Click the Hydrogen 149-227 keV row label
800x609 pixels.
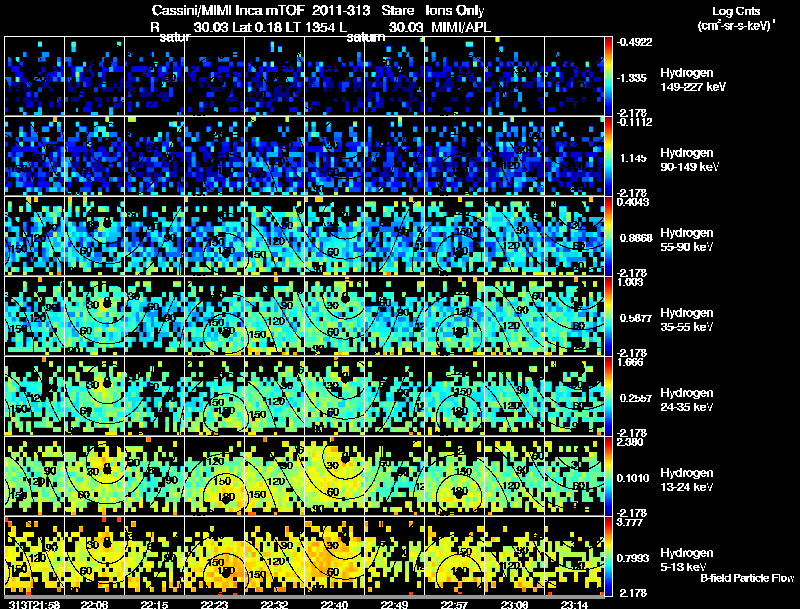[692, 80]
